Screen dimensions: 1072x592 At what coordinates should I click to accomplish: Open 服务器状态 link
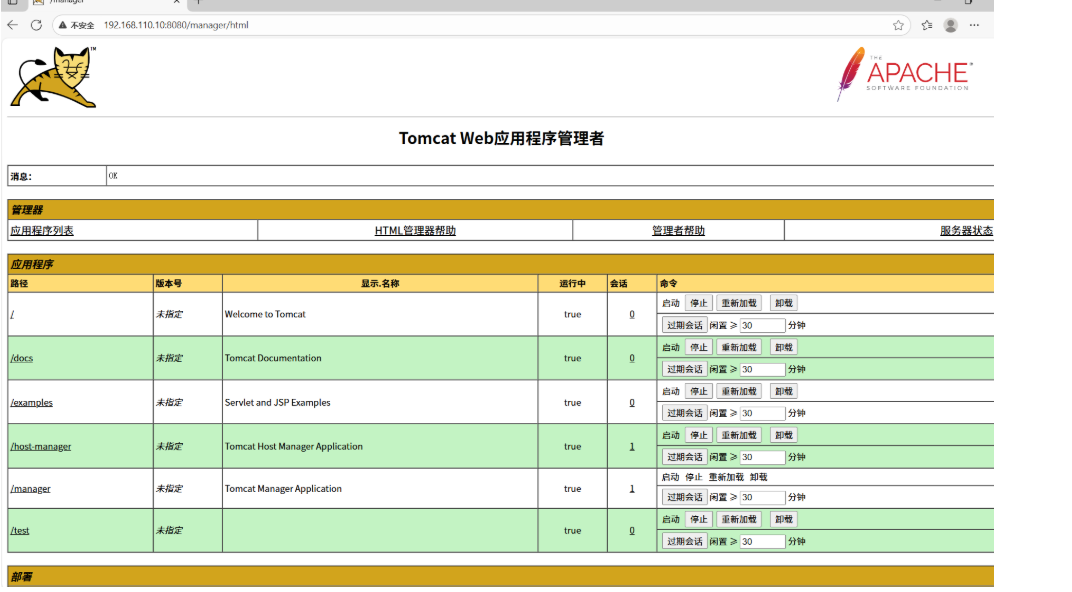point(966,230)
